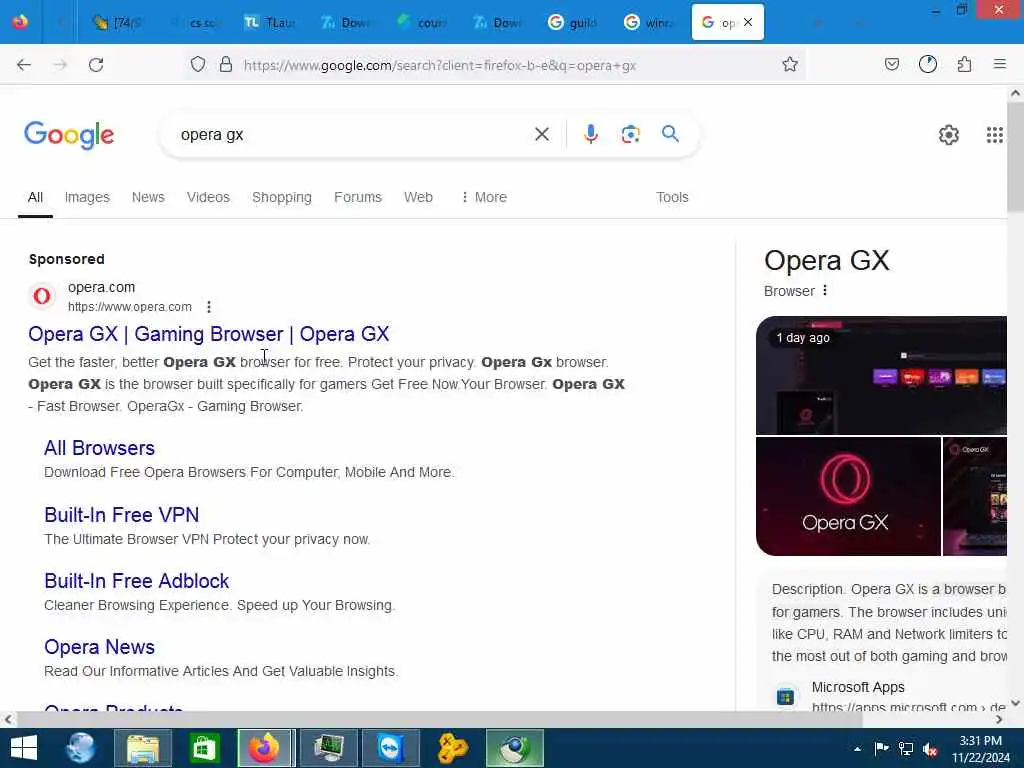The width and height of the screenshot is (1024, 768).
Task: Open Opera News sitelink
Action: tap(99, 647)
